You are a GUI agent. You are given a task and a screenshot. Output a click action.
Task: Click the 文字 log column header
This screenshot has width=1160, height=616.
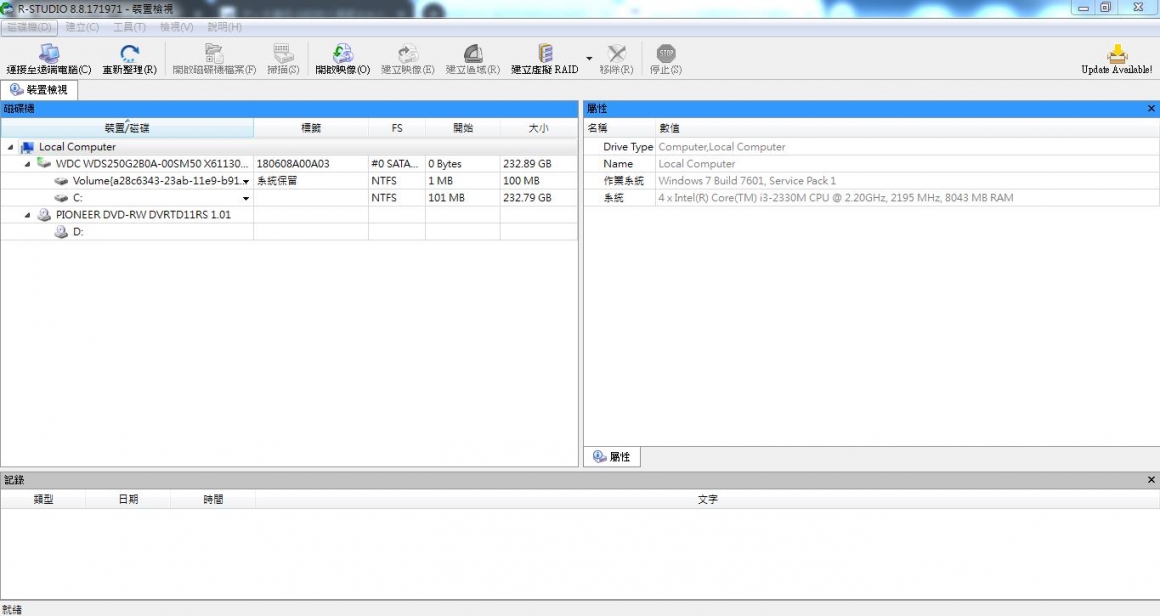click(707, 499)
